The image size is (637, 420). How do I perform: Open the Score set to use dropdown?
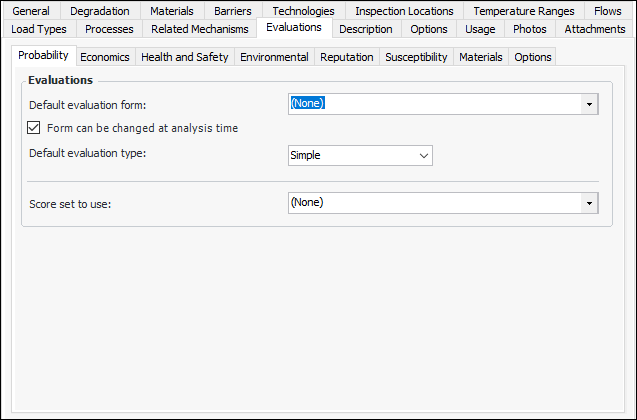point(589,203)
